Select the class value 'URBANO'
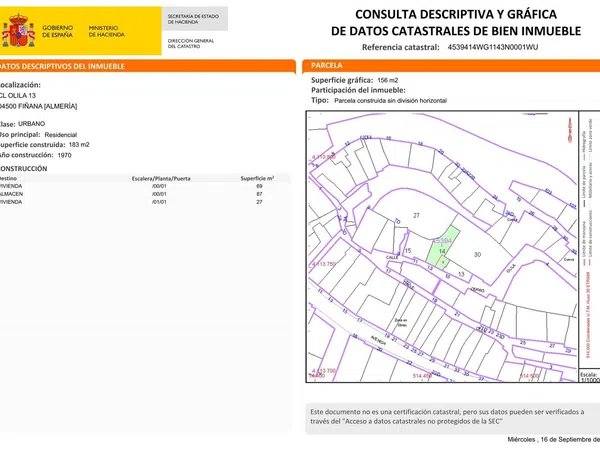The image size is (600, 450). pos(31,124)
